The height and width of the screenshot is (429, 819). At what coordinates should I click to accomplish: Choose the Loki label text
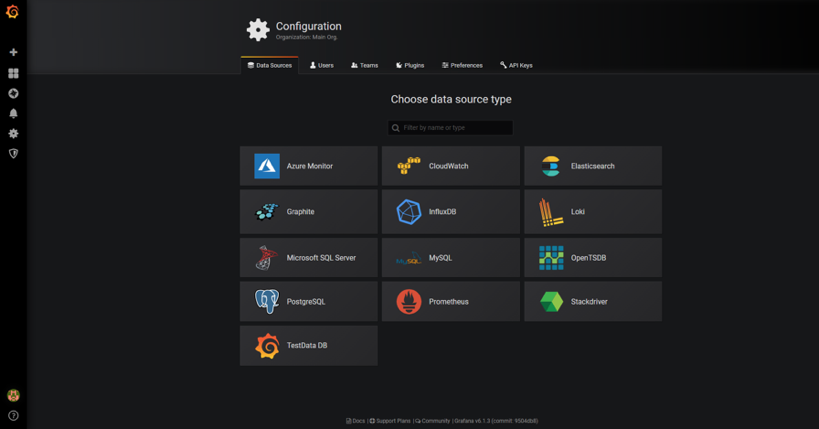pyautogui.click(x=578, y=212)
